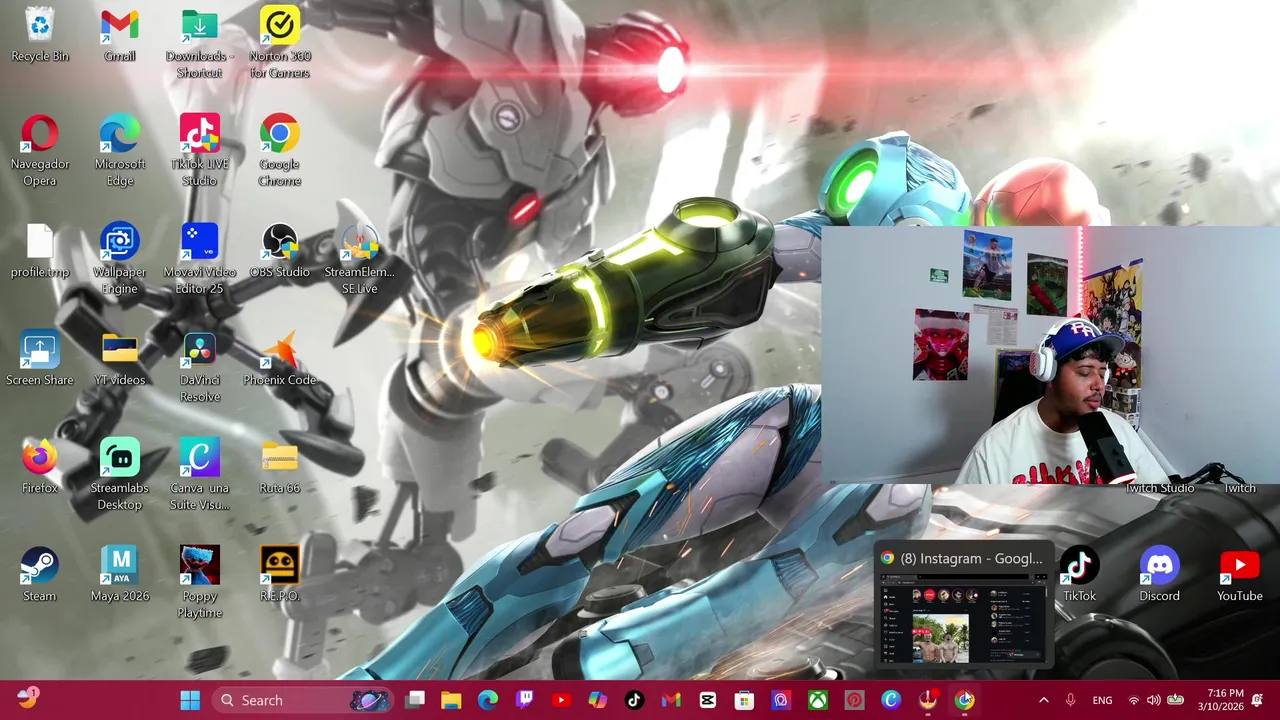Open the Canva desktop shortcut
Image resolution: width=1280 pixels, height=720 pixels.
click(x=200, y=475)
